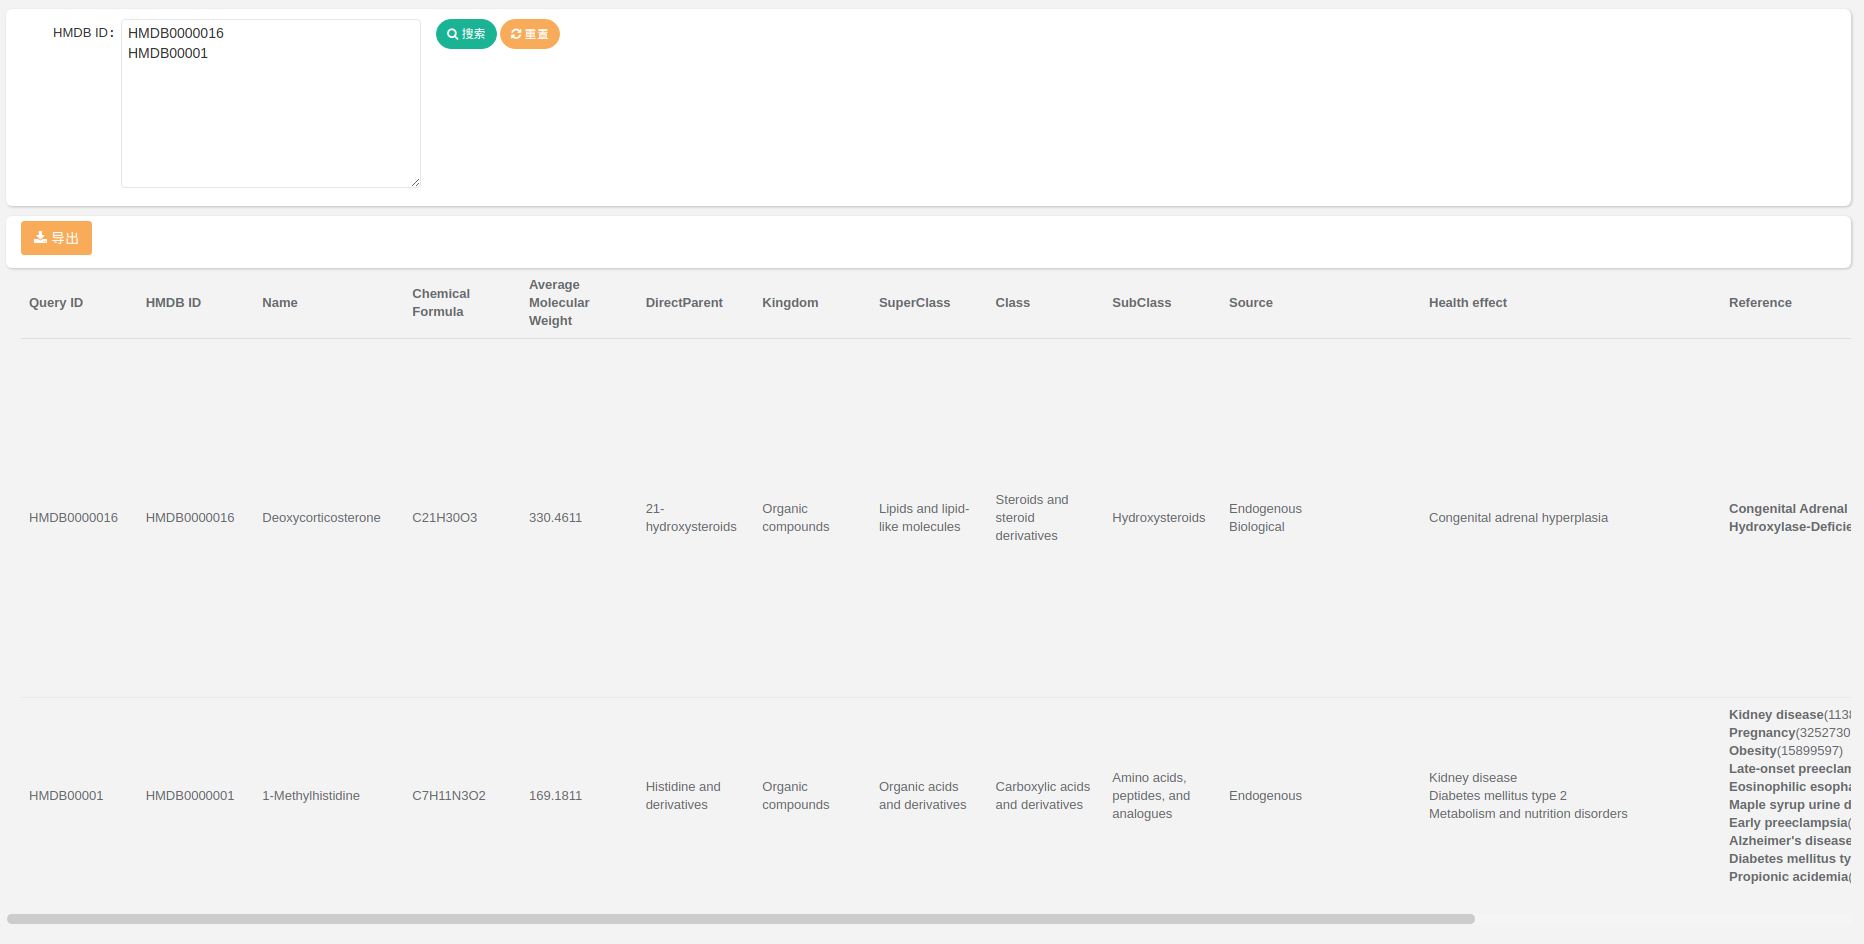Select the Health effect column header
Viewport: 1864px width, 944px height.
click(x=1467, y=303)
